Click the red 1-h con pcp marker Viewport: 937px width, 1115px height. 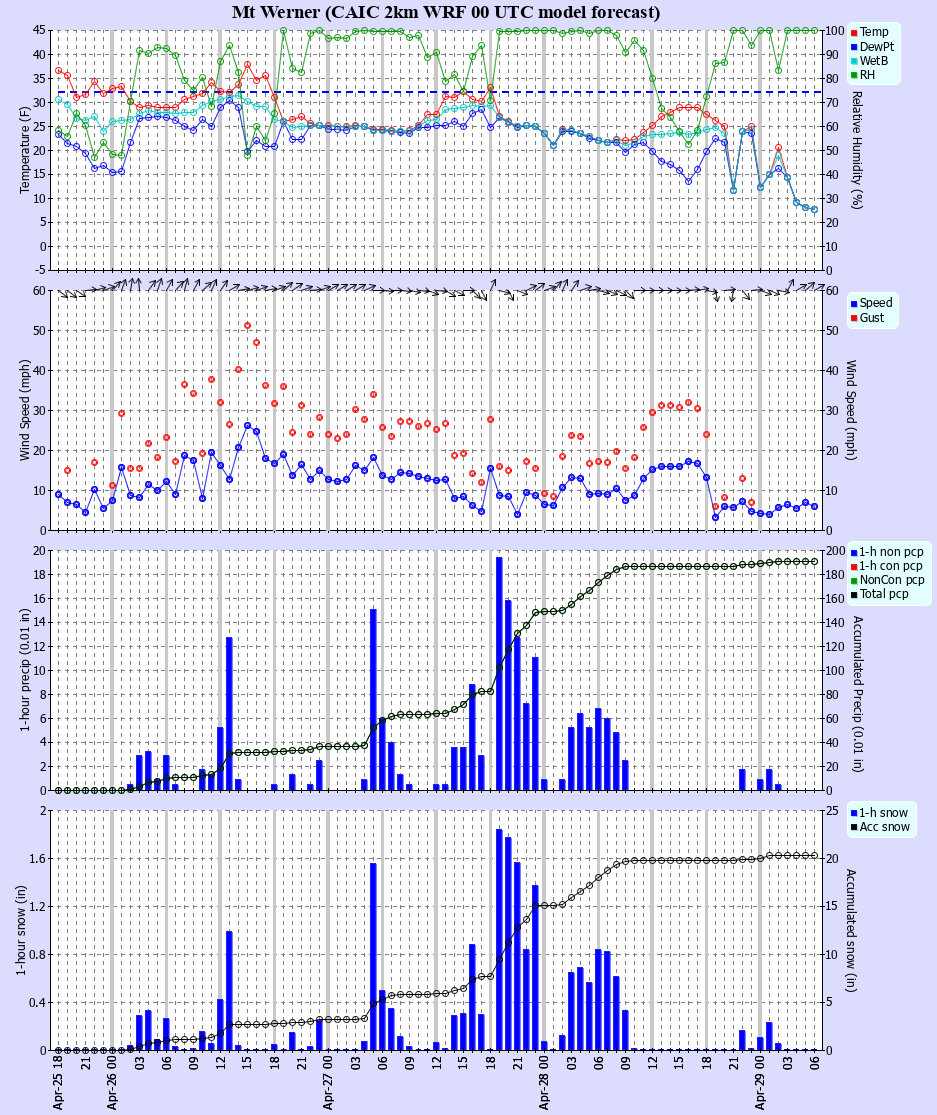tap(853, 566)
